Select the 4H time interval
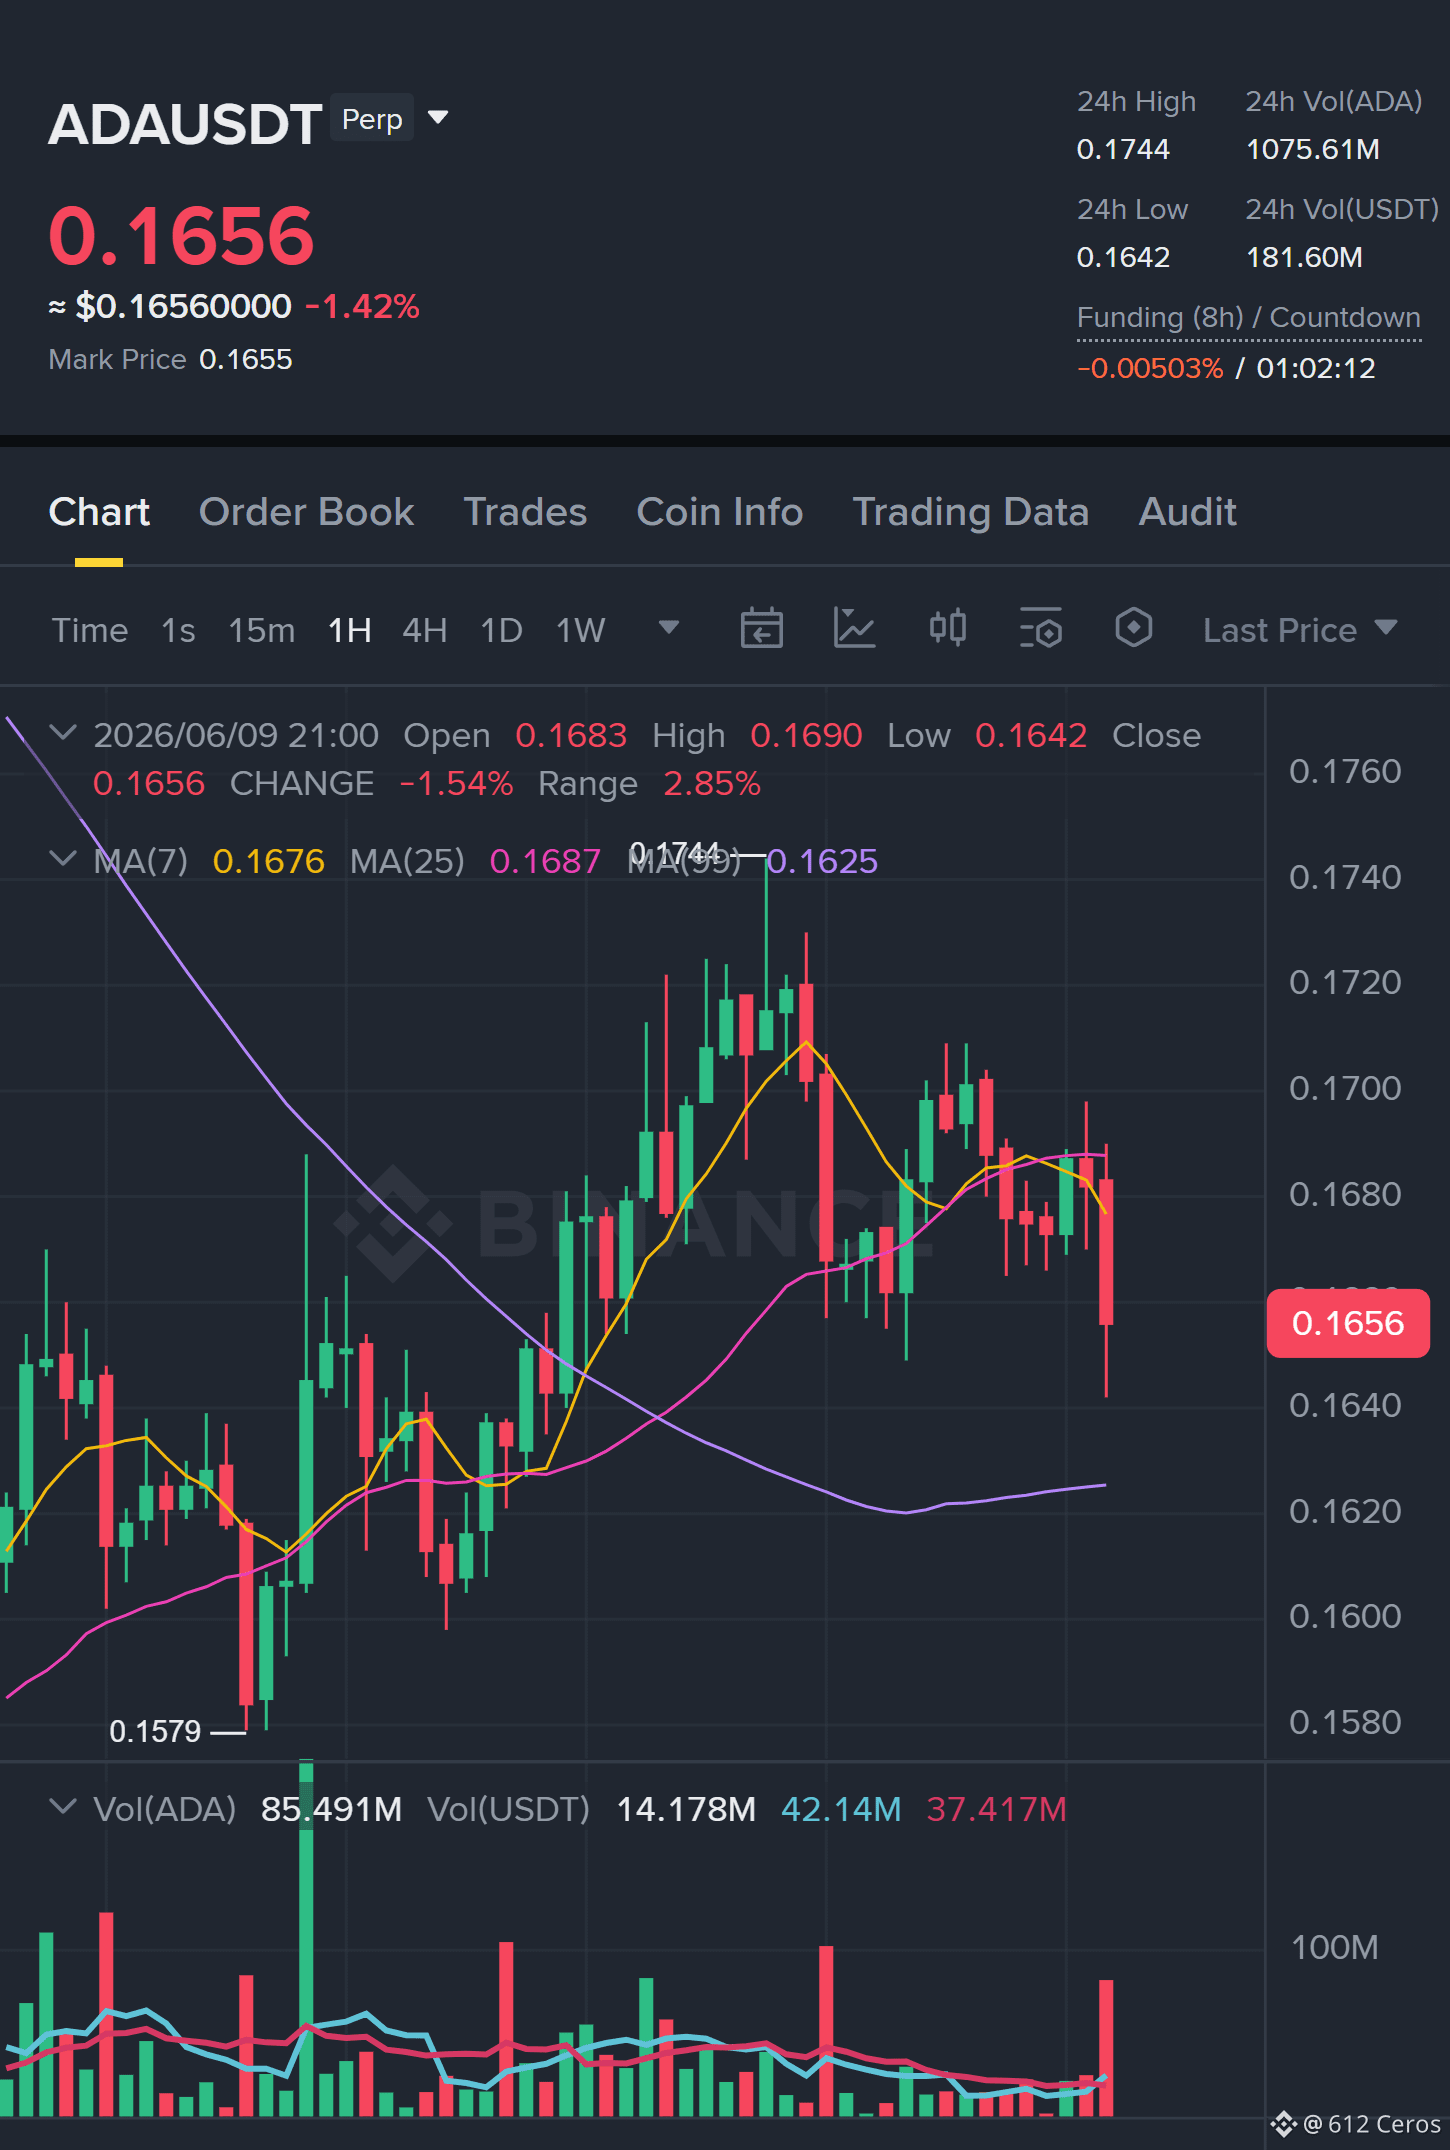The width and height of the screenshot is (1450, 2150). click(424, 630)
